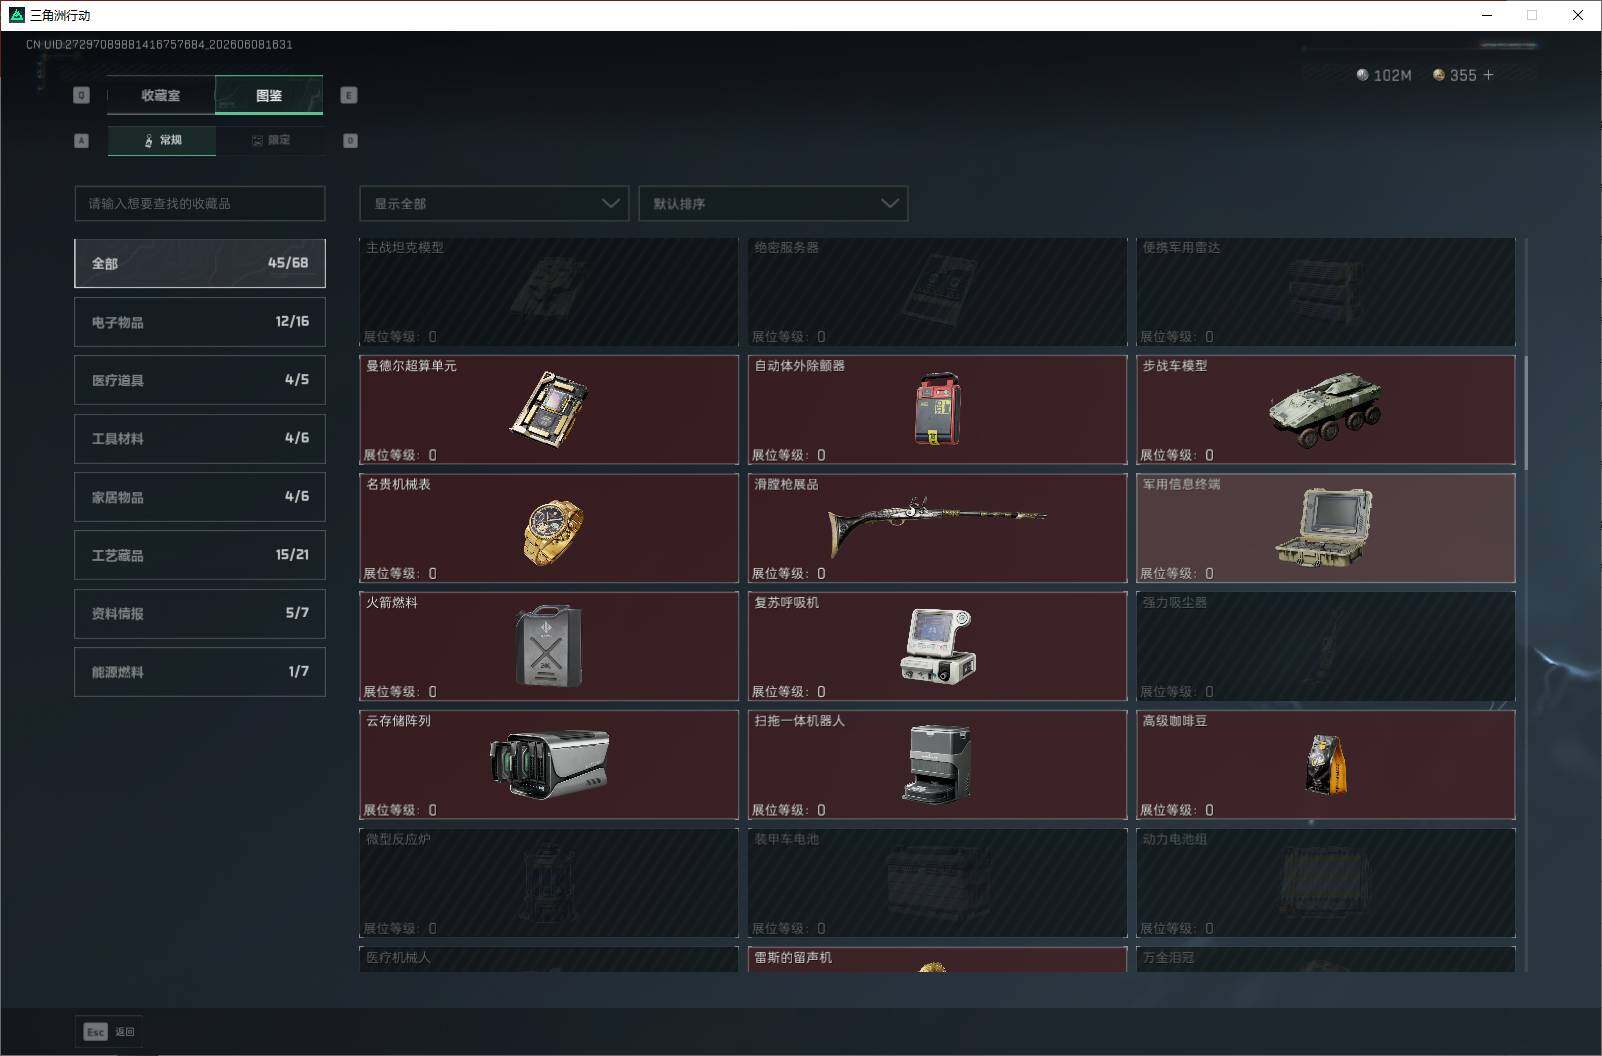The image size is (1602, 1056).
Task: Click the collectible search input field
Action: point(200,203)
